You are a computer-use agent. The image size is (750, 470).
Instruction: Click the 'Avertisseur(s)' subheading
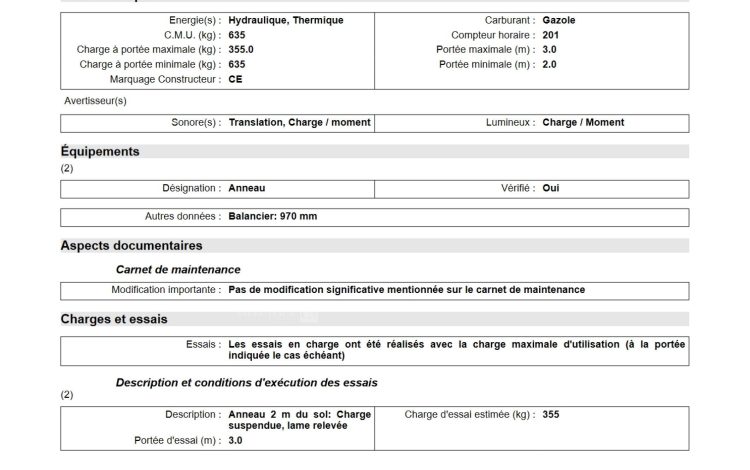(x=95, y=101)
